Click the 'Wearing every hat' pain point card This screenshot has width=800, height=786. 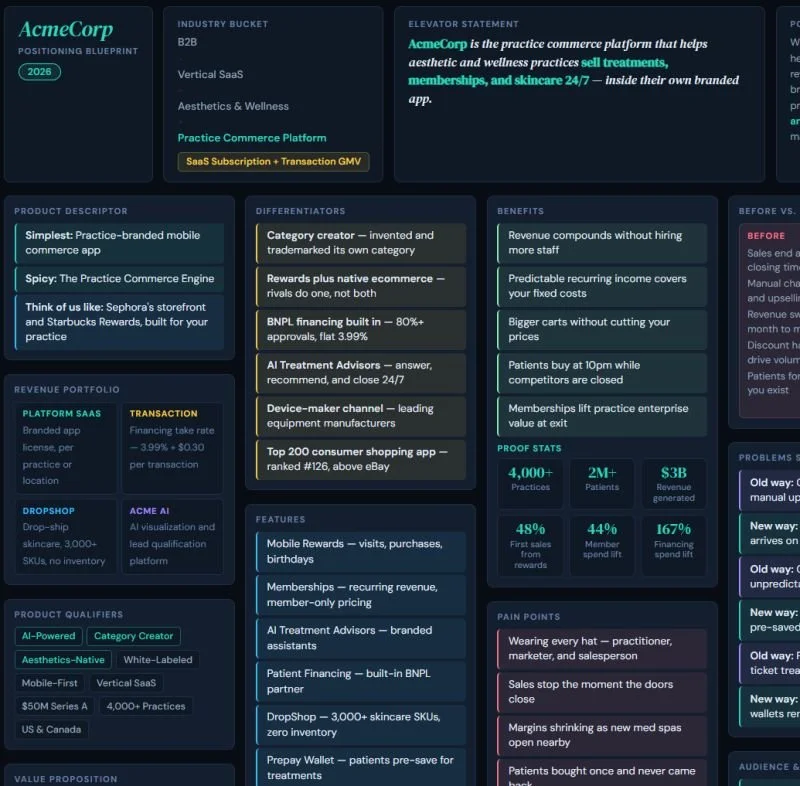pos(602,649)
